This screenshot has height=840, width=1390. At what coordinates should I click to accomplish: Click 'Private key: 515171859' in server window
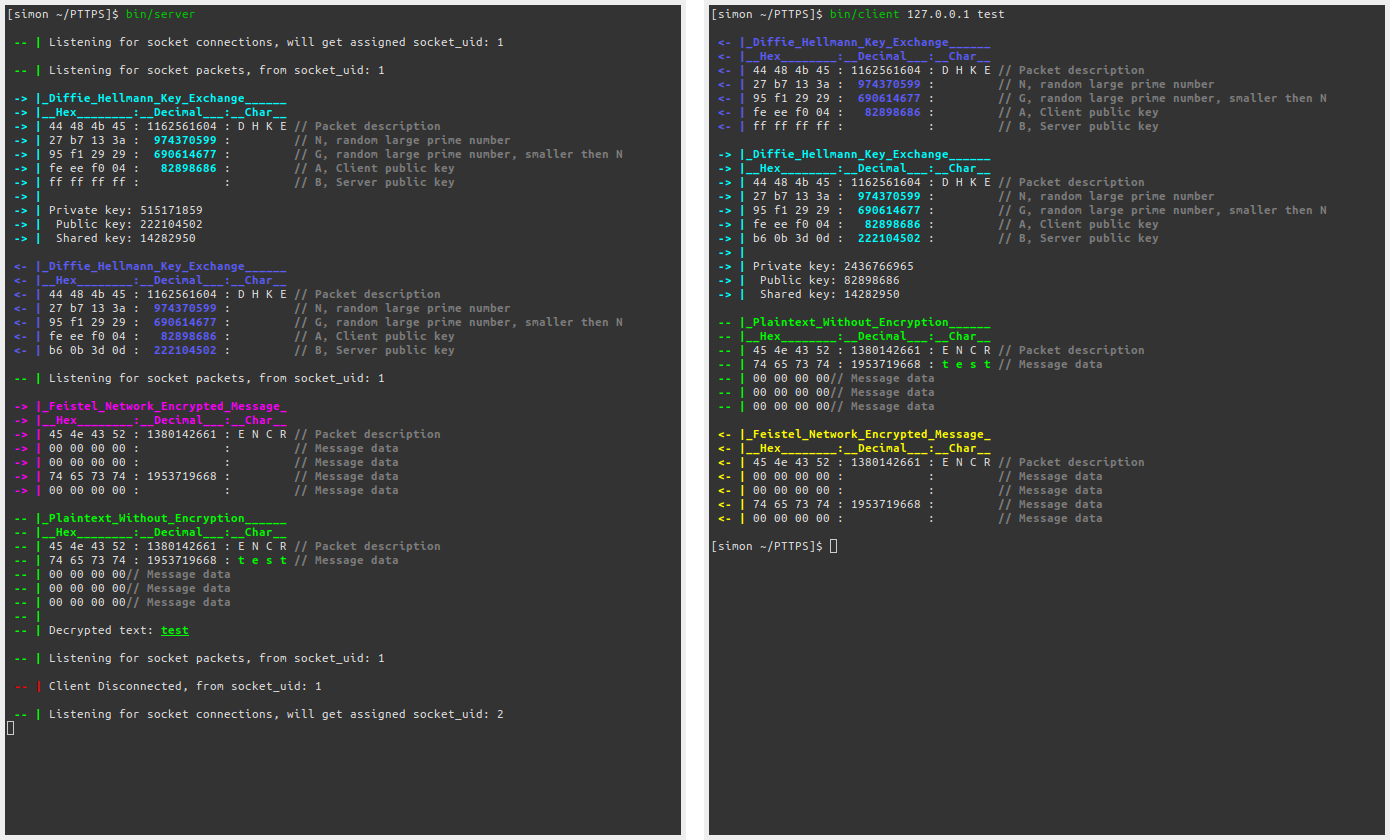125,211
